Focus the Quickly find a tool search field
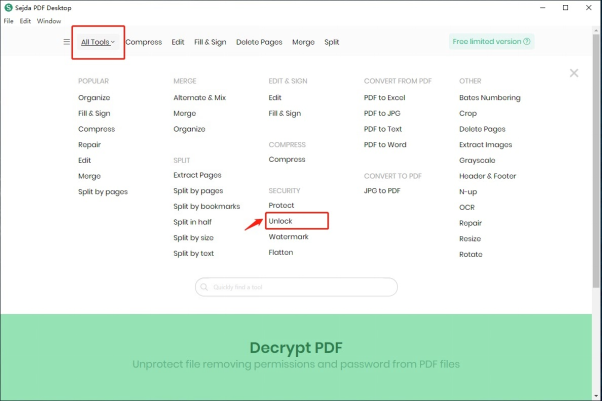The width and height of the screenshot is (602, 401). (x=296, y=287)
